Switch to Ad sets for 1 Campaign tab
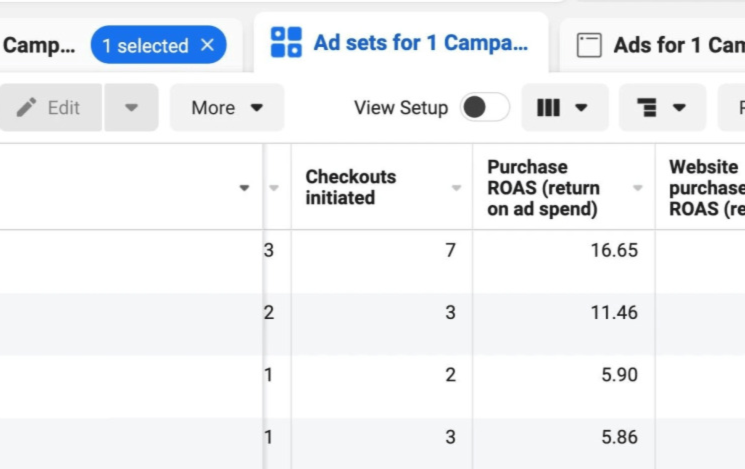Image resolution: width=745 pixels, height=469 pixels. point(420,43)
